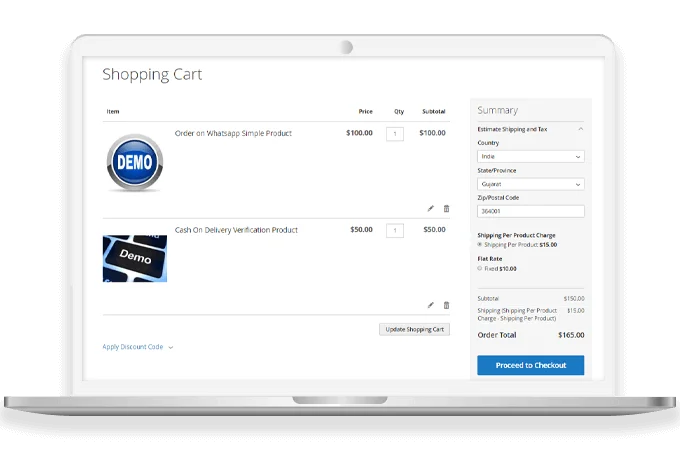Choose the Flat Rate Fixed $10.00 option
The height and width of the screenshot is (450, 680).
click(480, 268)
